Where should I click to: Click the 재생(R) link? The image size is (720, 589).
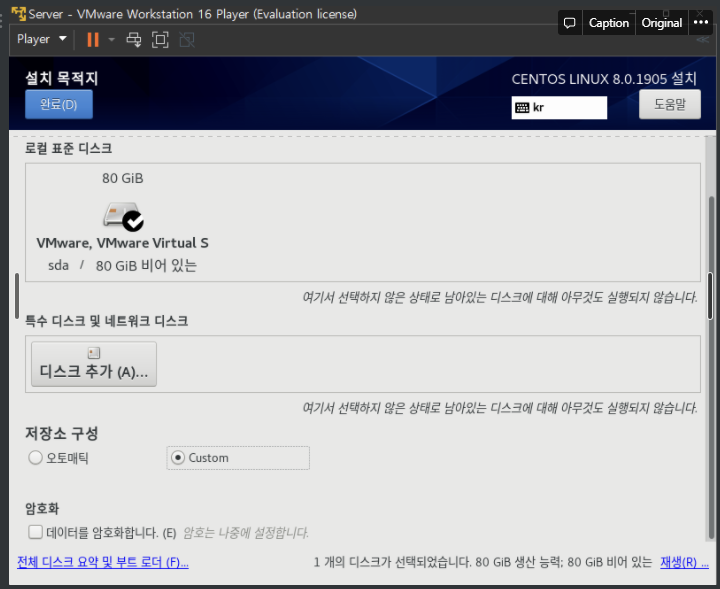click(x=684, y=562)
